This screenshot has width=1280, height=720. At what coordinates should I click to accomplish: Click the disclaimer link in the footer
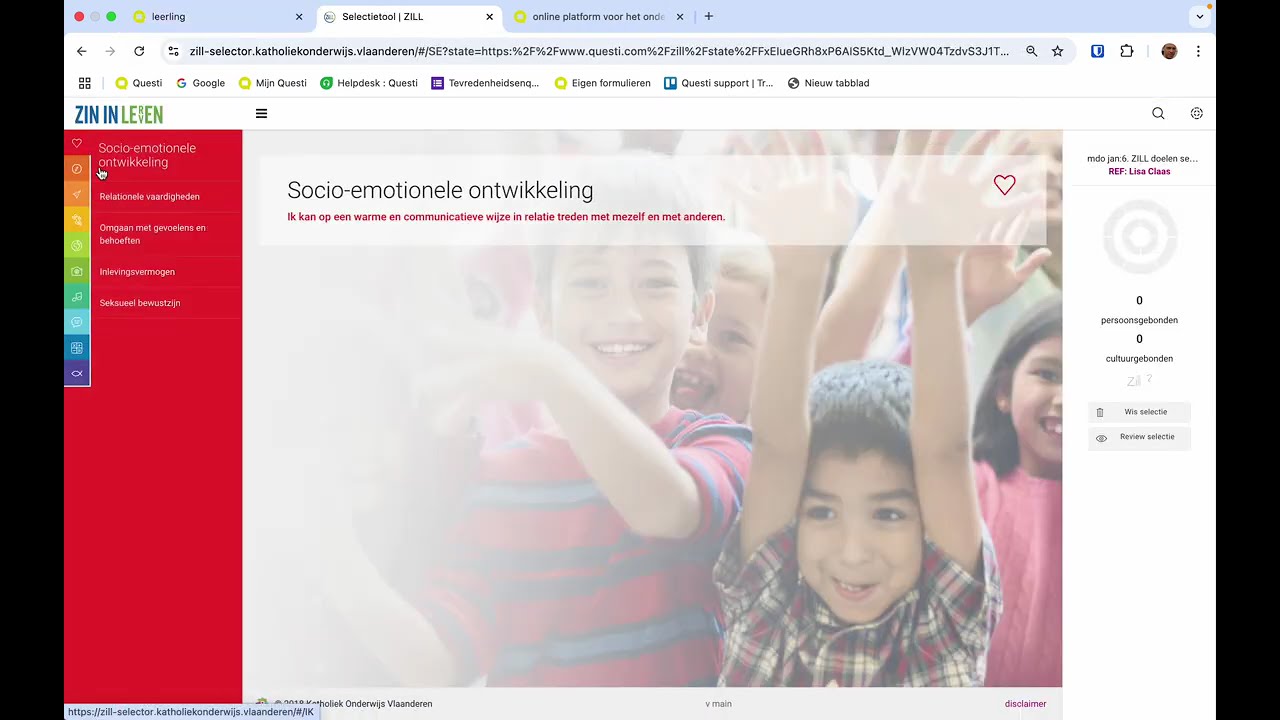tap(1025, 704)
